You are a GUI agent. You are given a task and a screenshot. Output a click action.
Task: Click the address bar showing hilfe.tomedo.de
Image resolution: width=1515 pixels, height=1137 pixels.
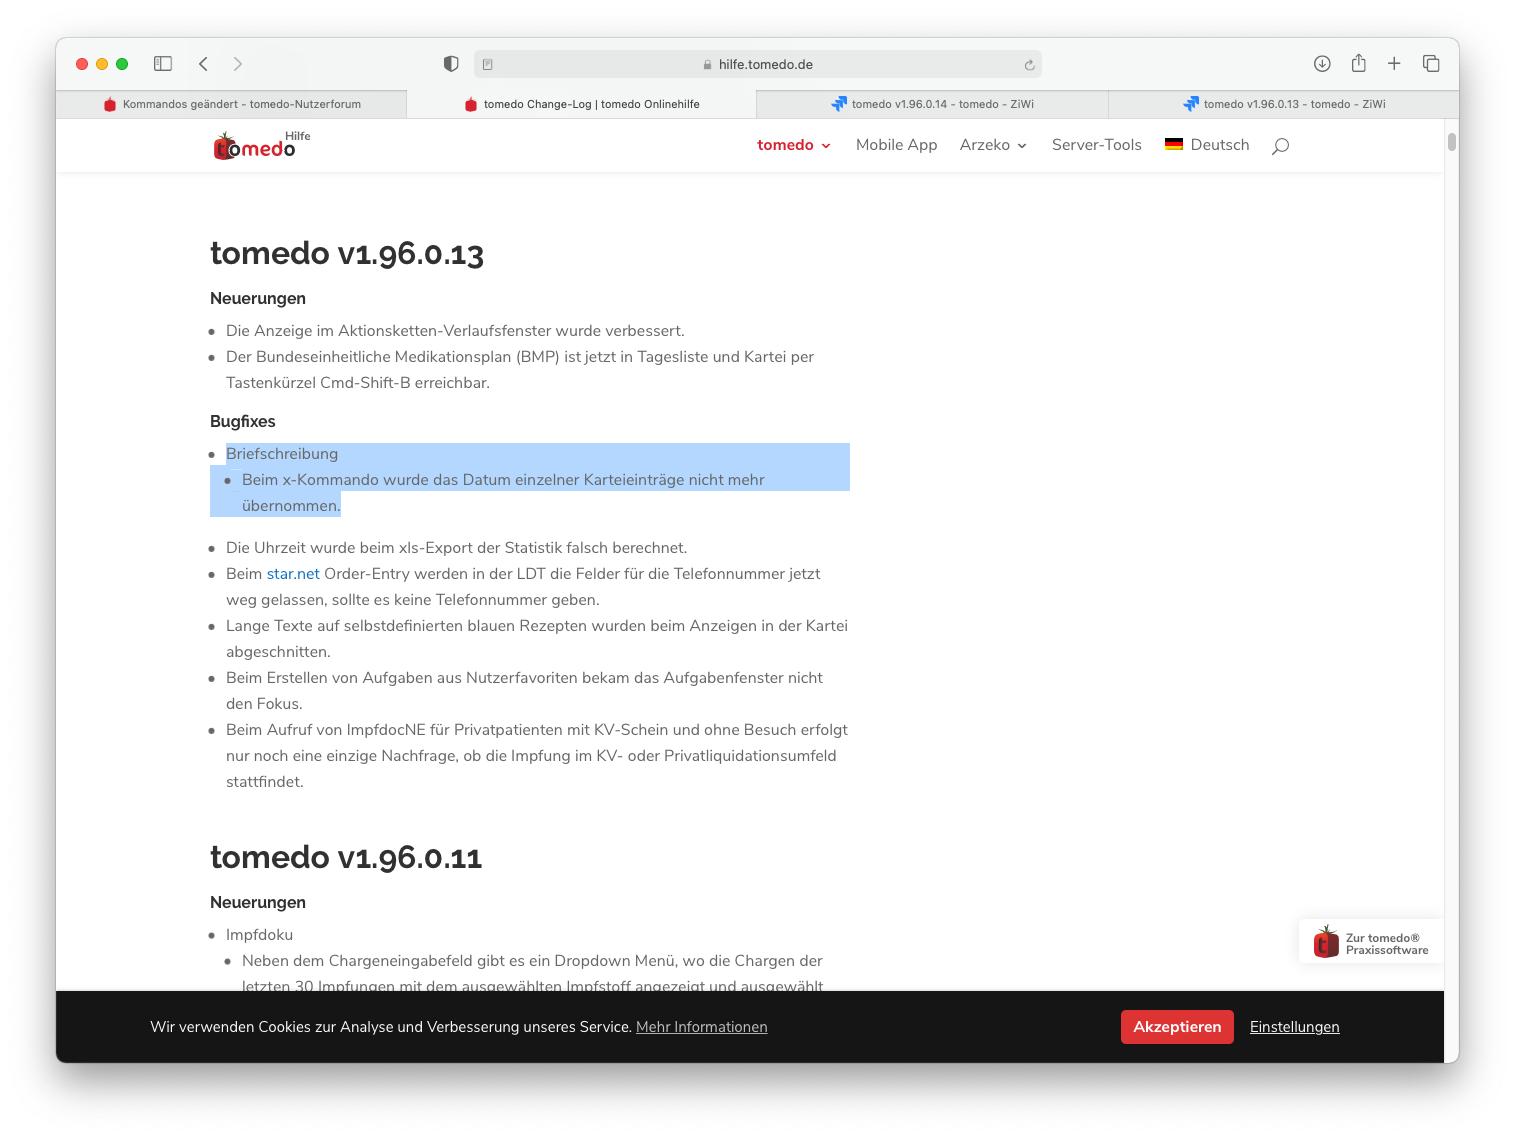(758, 64)
